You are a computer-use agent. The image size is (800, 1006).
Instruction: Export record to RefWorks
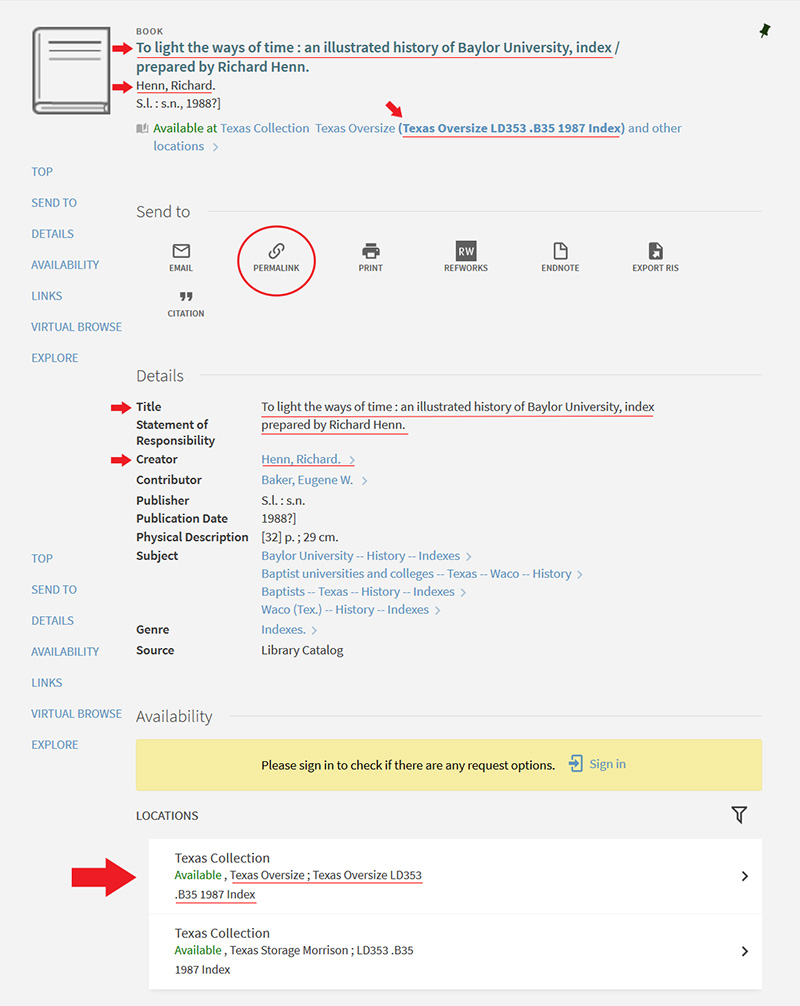[x=466, y=257]
